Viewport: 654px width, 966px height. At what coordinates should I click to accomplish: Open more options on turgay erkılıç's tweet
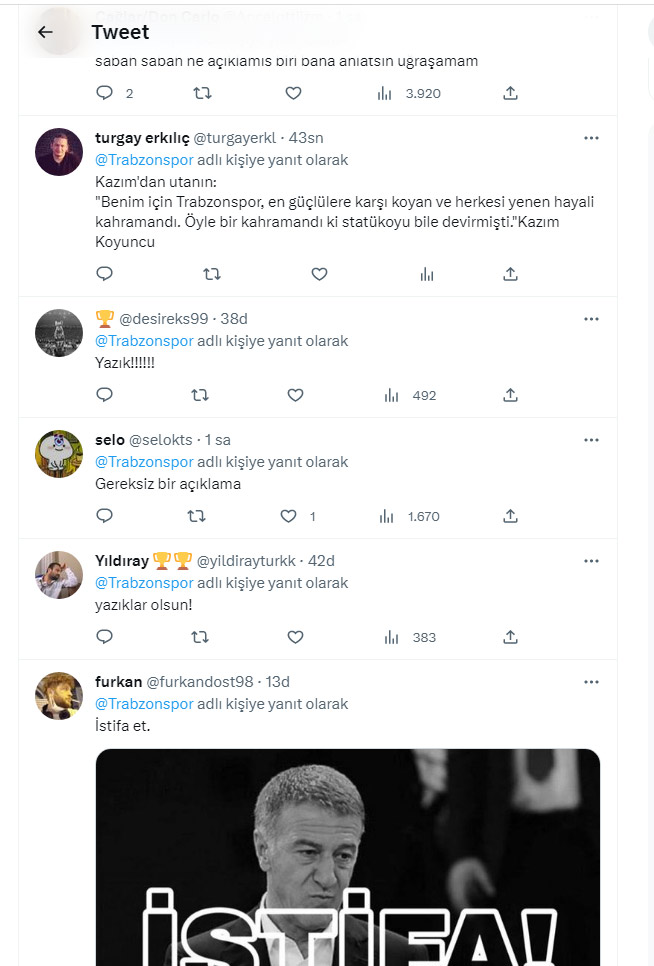tap(591, 138)
